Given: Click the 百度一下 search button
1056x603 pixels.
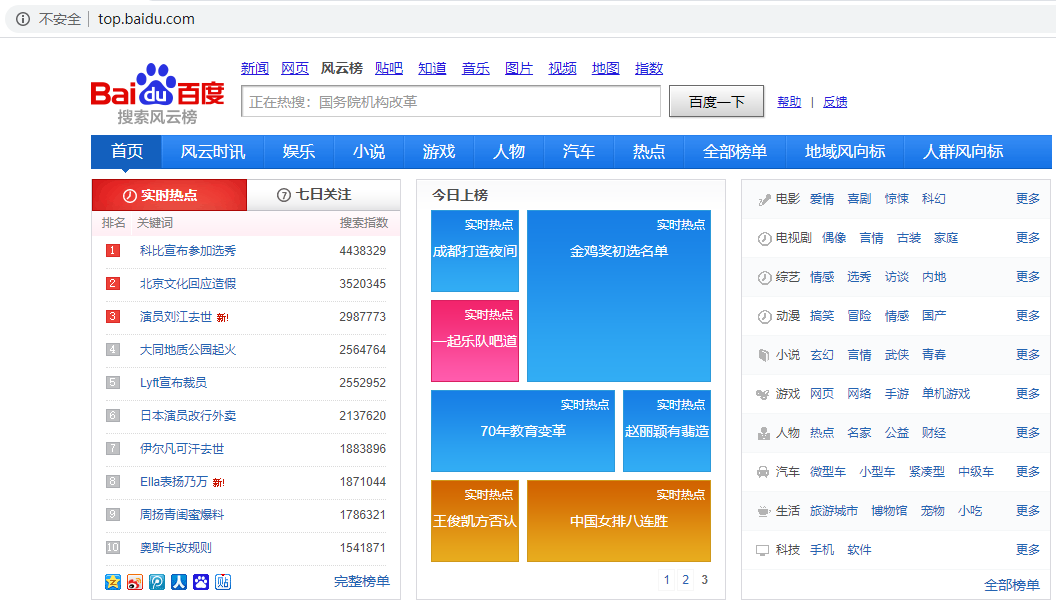Looking at the screenshot, I should click(716, 101).
